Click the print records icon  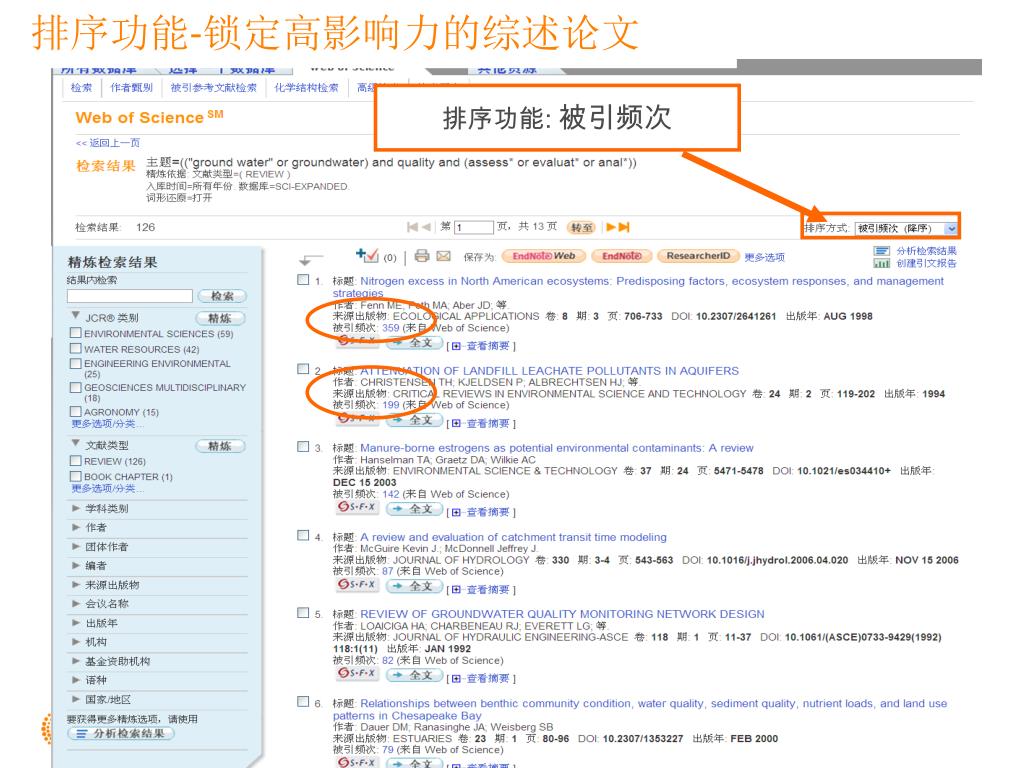coord(422,256)
